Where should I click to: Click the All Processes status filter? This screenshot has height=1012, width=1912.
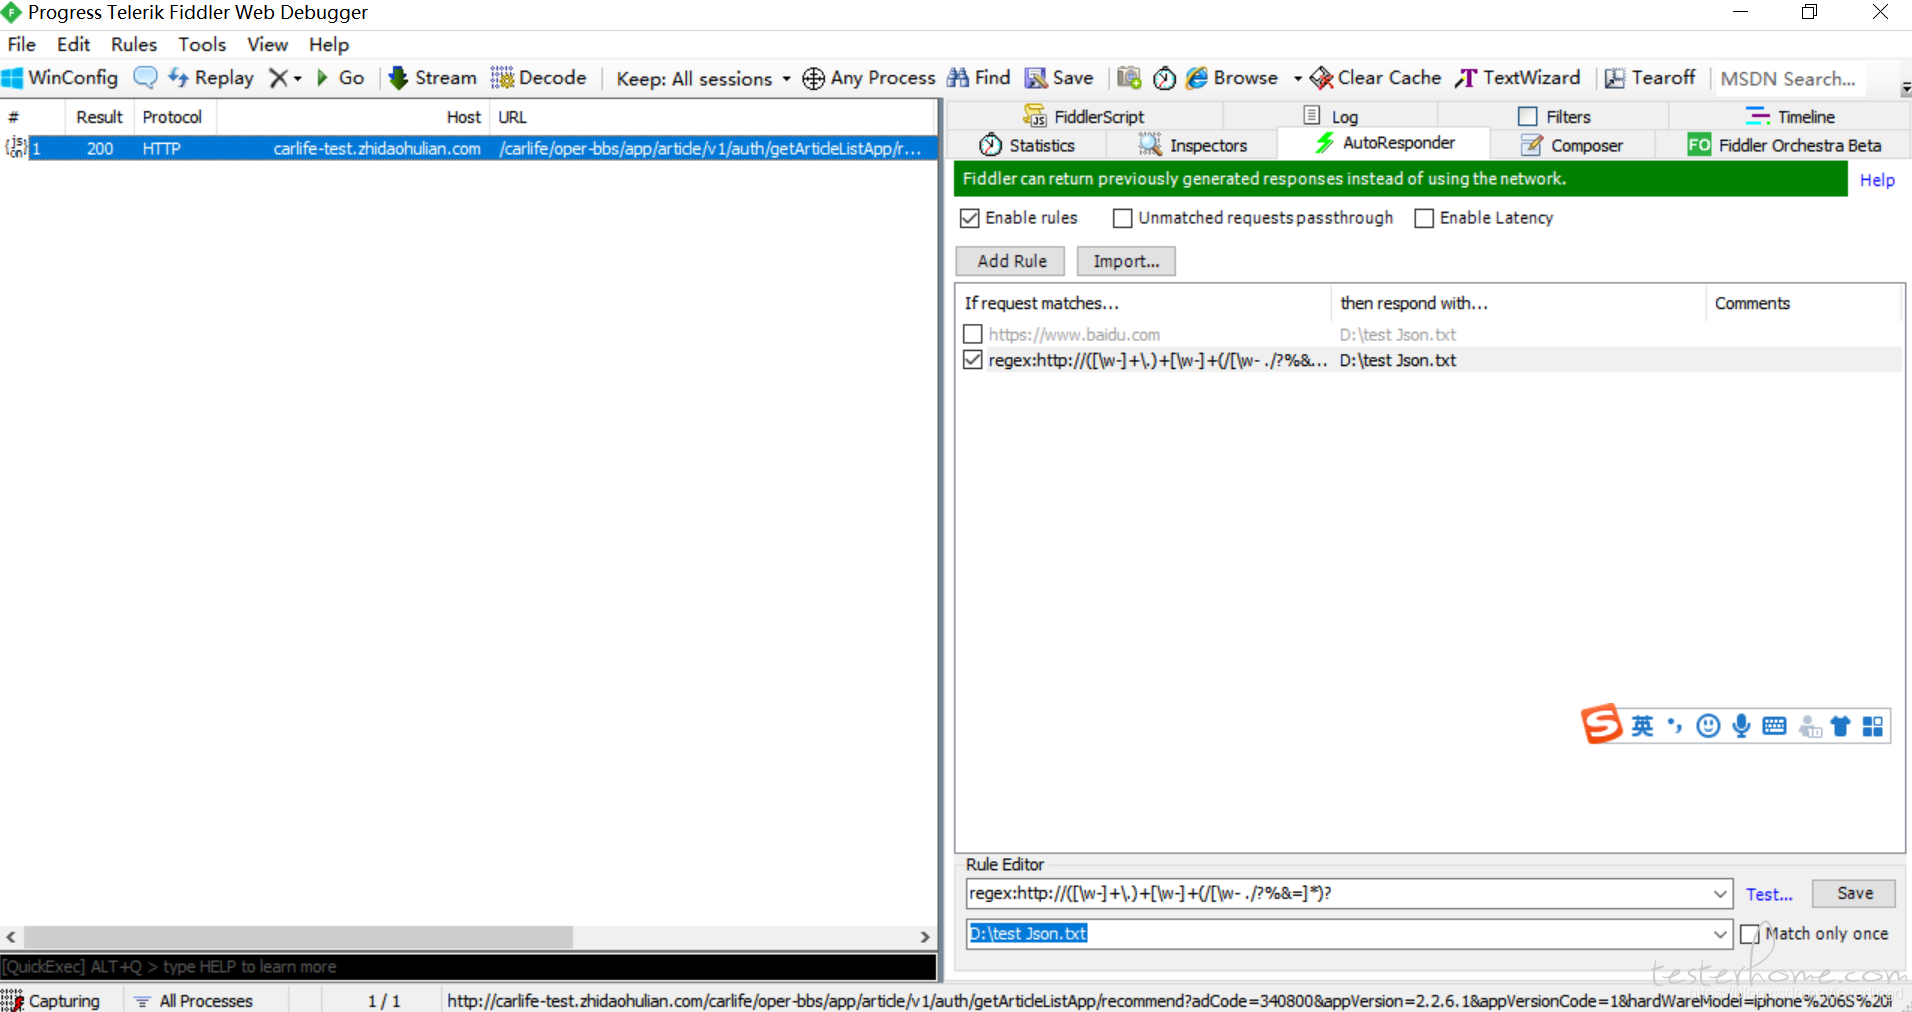194,1000
